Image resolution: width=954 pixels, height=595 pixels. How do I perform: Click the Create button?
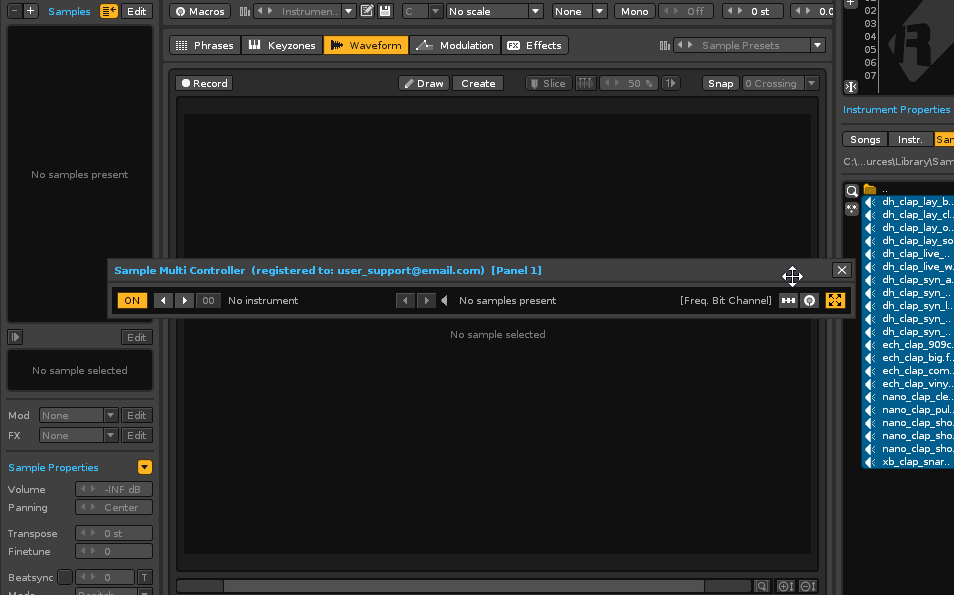click(x=477, y=84)
